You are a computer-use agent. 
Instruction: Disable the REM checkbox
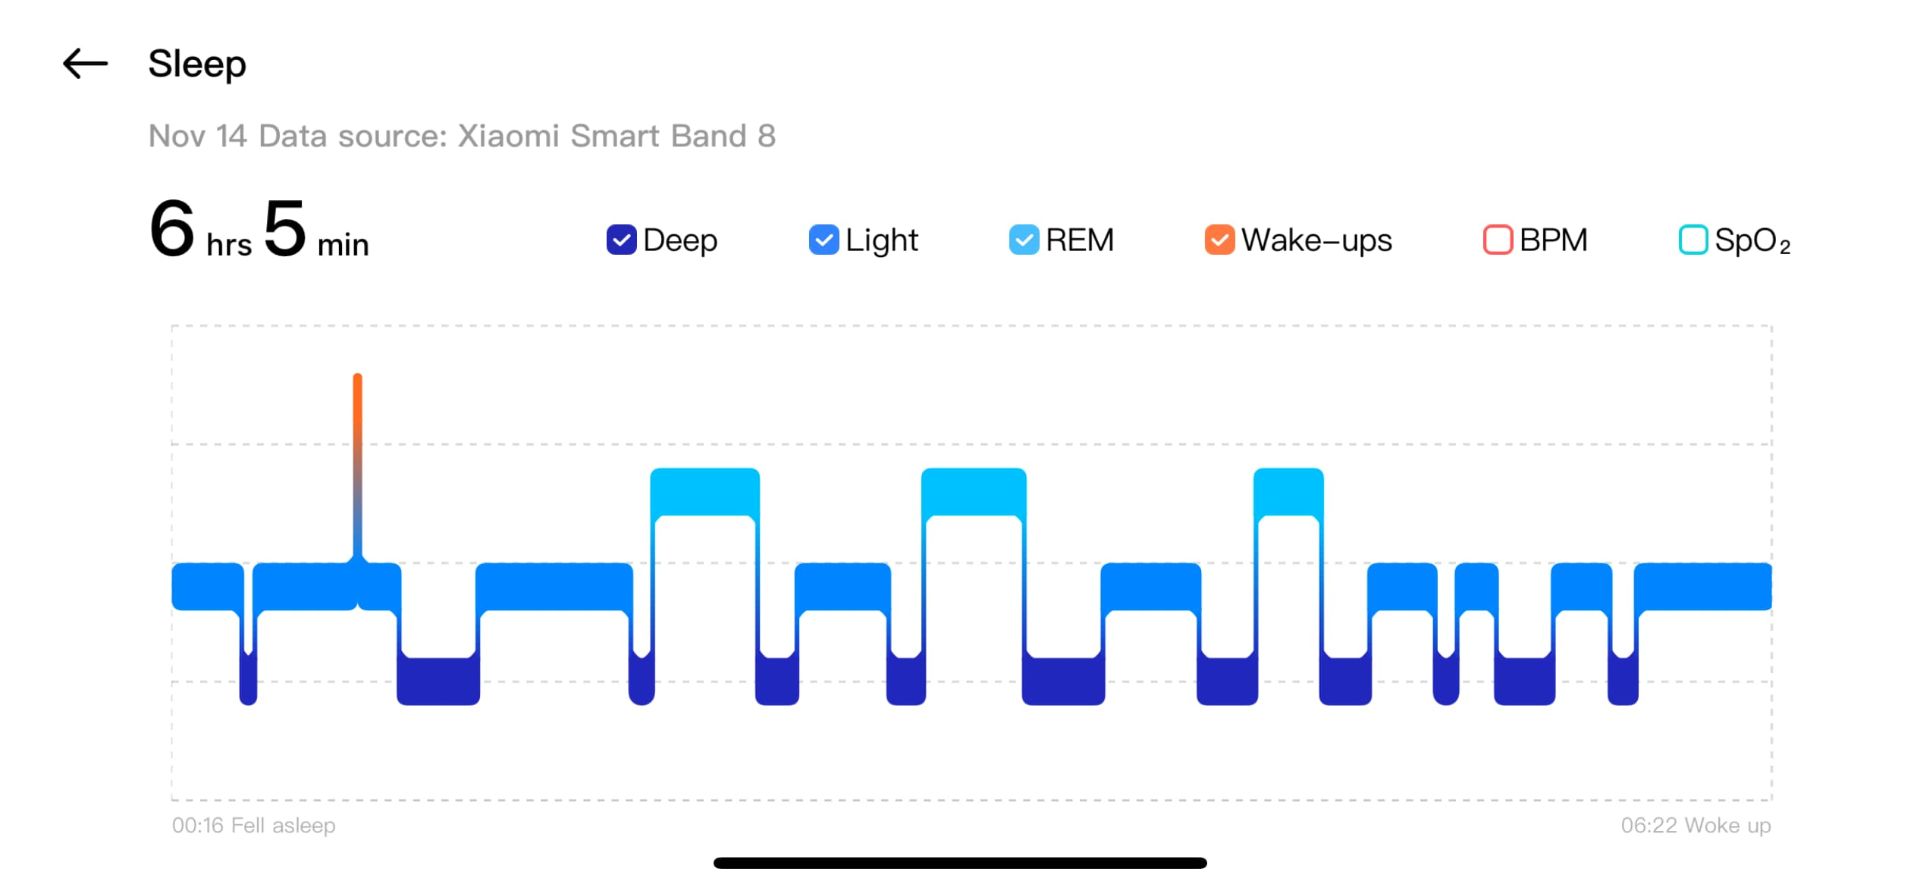pyautogui.click(x=1024, y=240)
